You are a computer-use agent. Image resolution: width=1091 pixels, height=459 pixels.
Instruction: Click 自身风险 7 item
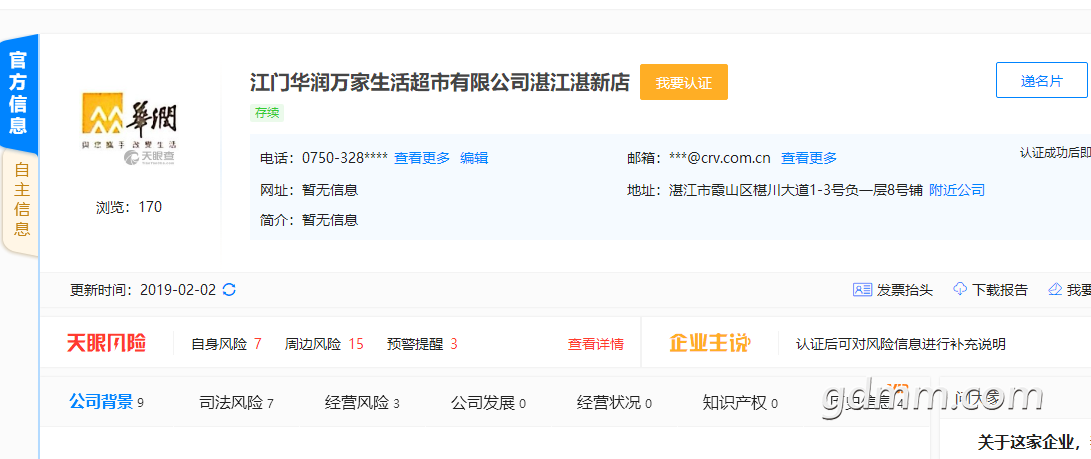pos(226,344)
